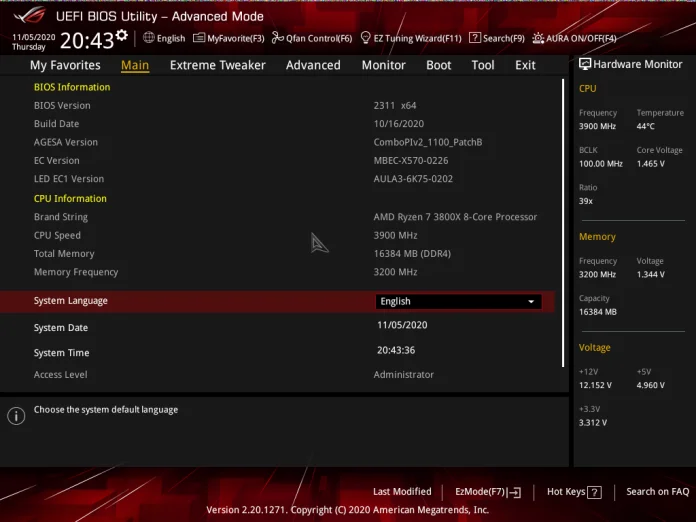Switch to EzMode(F7)
Viewport: 696px width, 522px height.
(x=488, y=492)
